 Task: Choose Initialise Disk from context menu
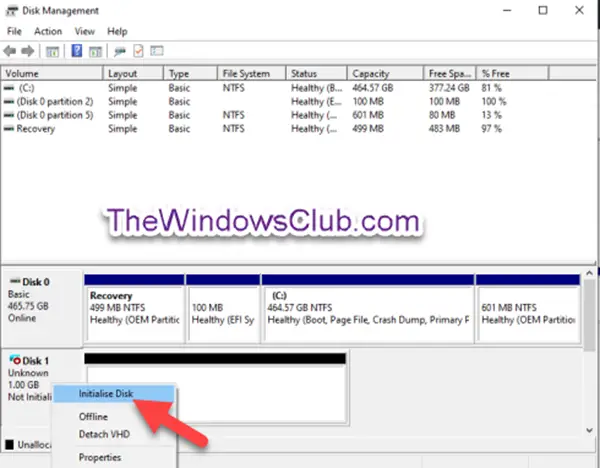114,394
